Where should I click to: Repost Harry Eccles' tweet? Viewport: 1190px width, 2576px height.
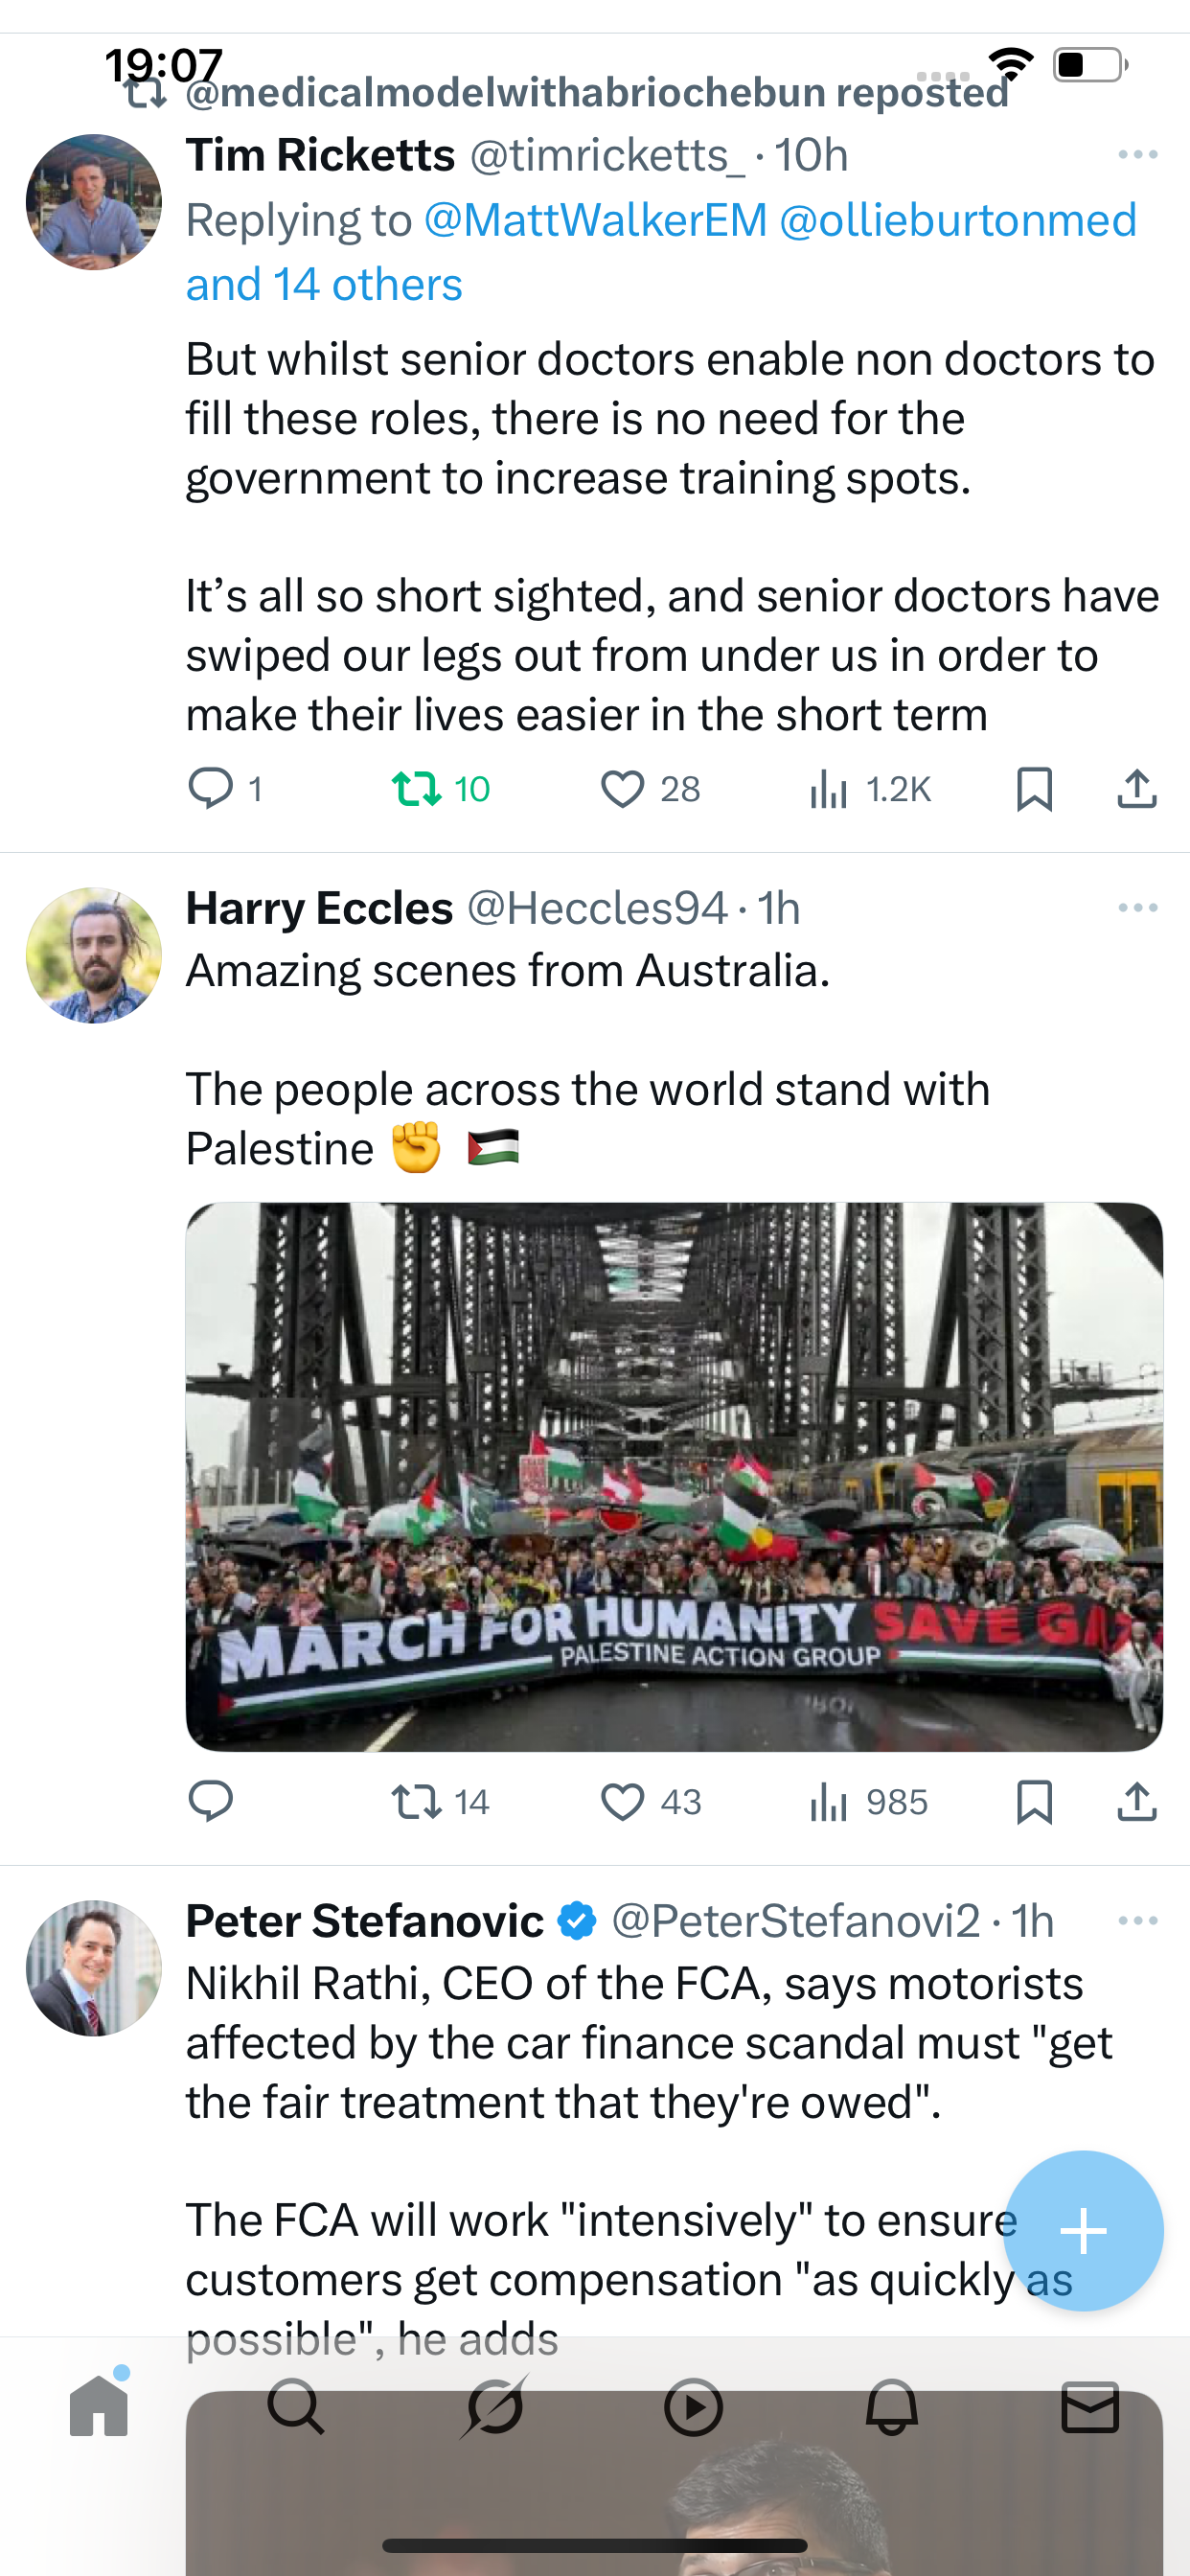(416, 1801)
